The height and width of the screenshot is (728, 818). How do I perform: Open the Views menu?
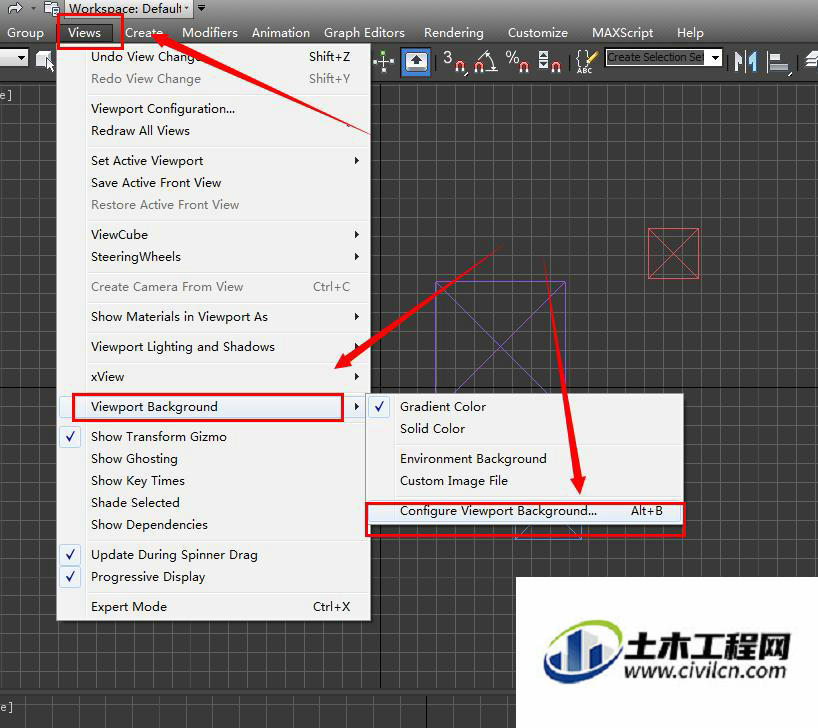[x=85, y=33]
